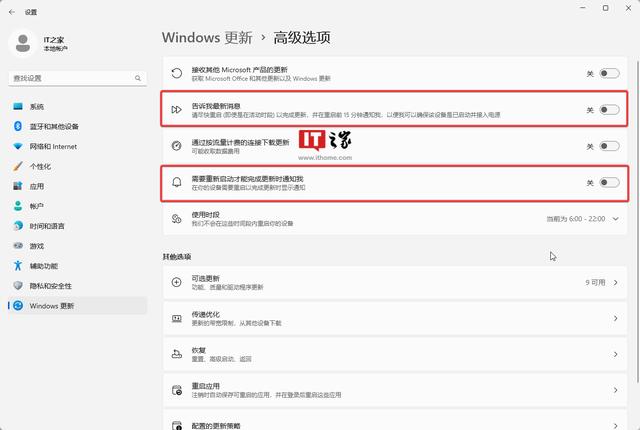Expand the 使用时段 active hours row
Image resolution: width=640 pixels, height=430 pixels.
coord(614,218)
